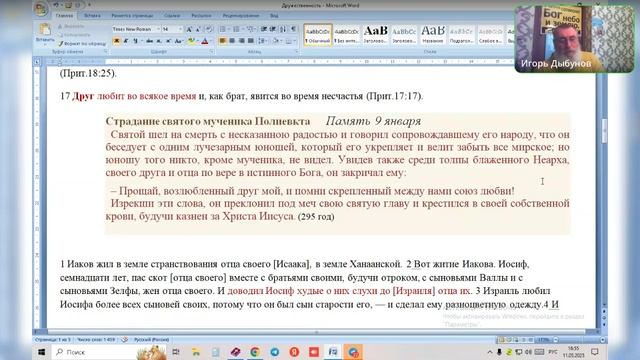This screenshot has width=640, height=360.
Task: Click the Numbering list icon
Action: pyautogui.click(x=236, y=29)
